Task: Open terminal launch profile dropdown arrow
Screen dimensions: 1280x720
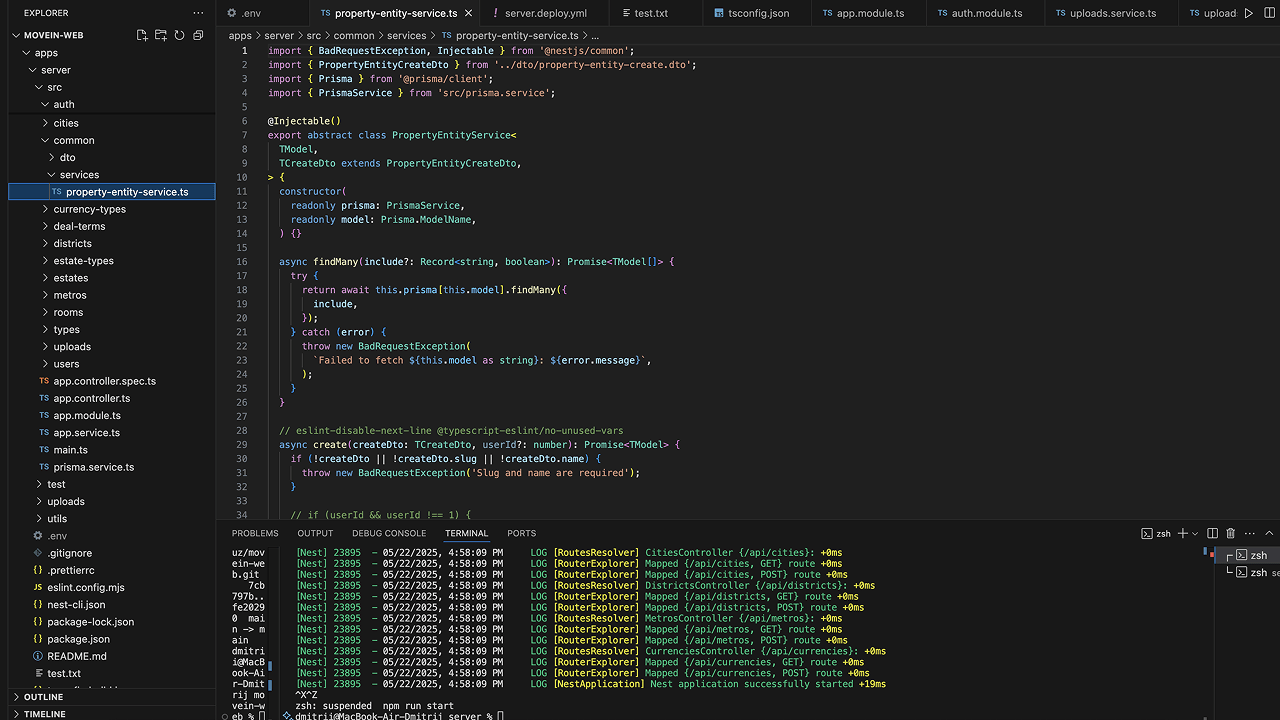Action: [x=1196, y=533]
